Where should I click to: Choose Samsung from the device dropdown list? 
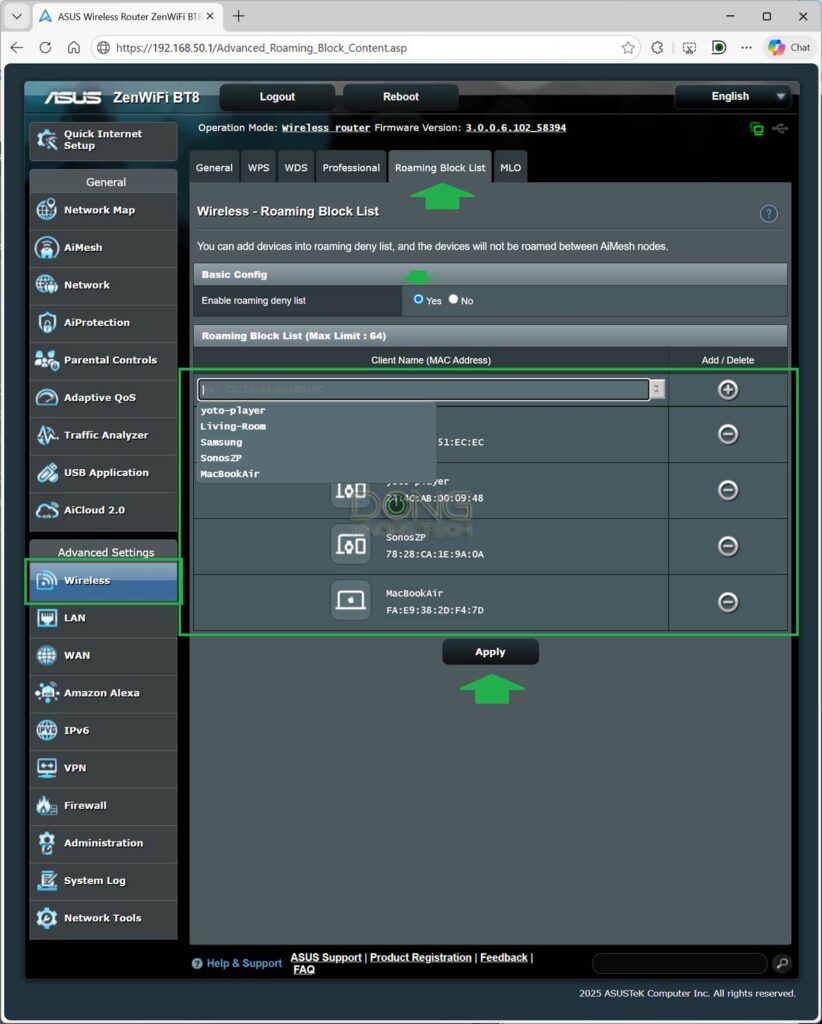pyautogui.click(x=221, y=442)
